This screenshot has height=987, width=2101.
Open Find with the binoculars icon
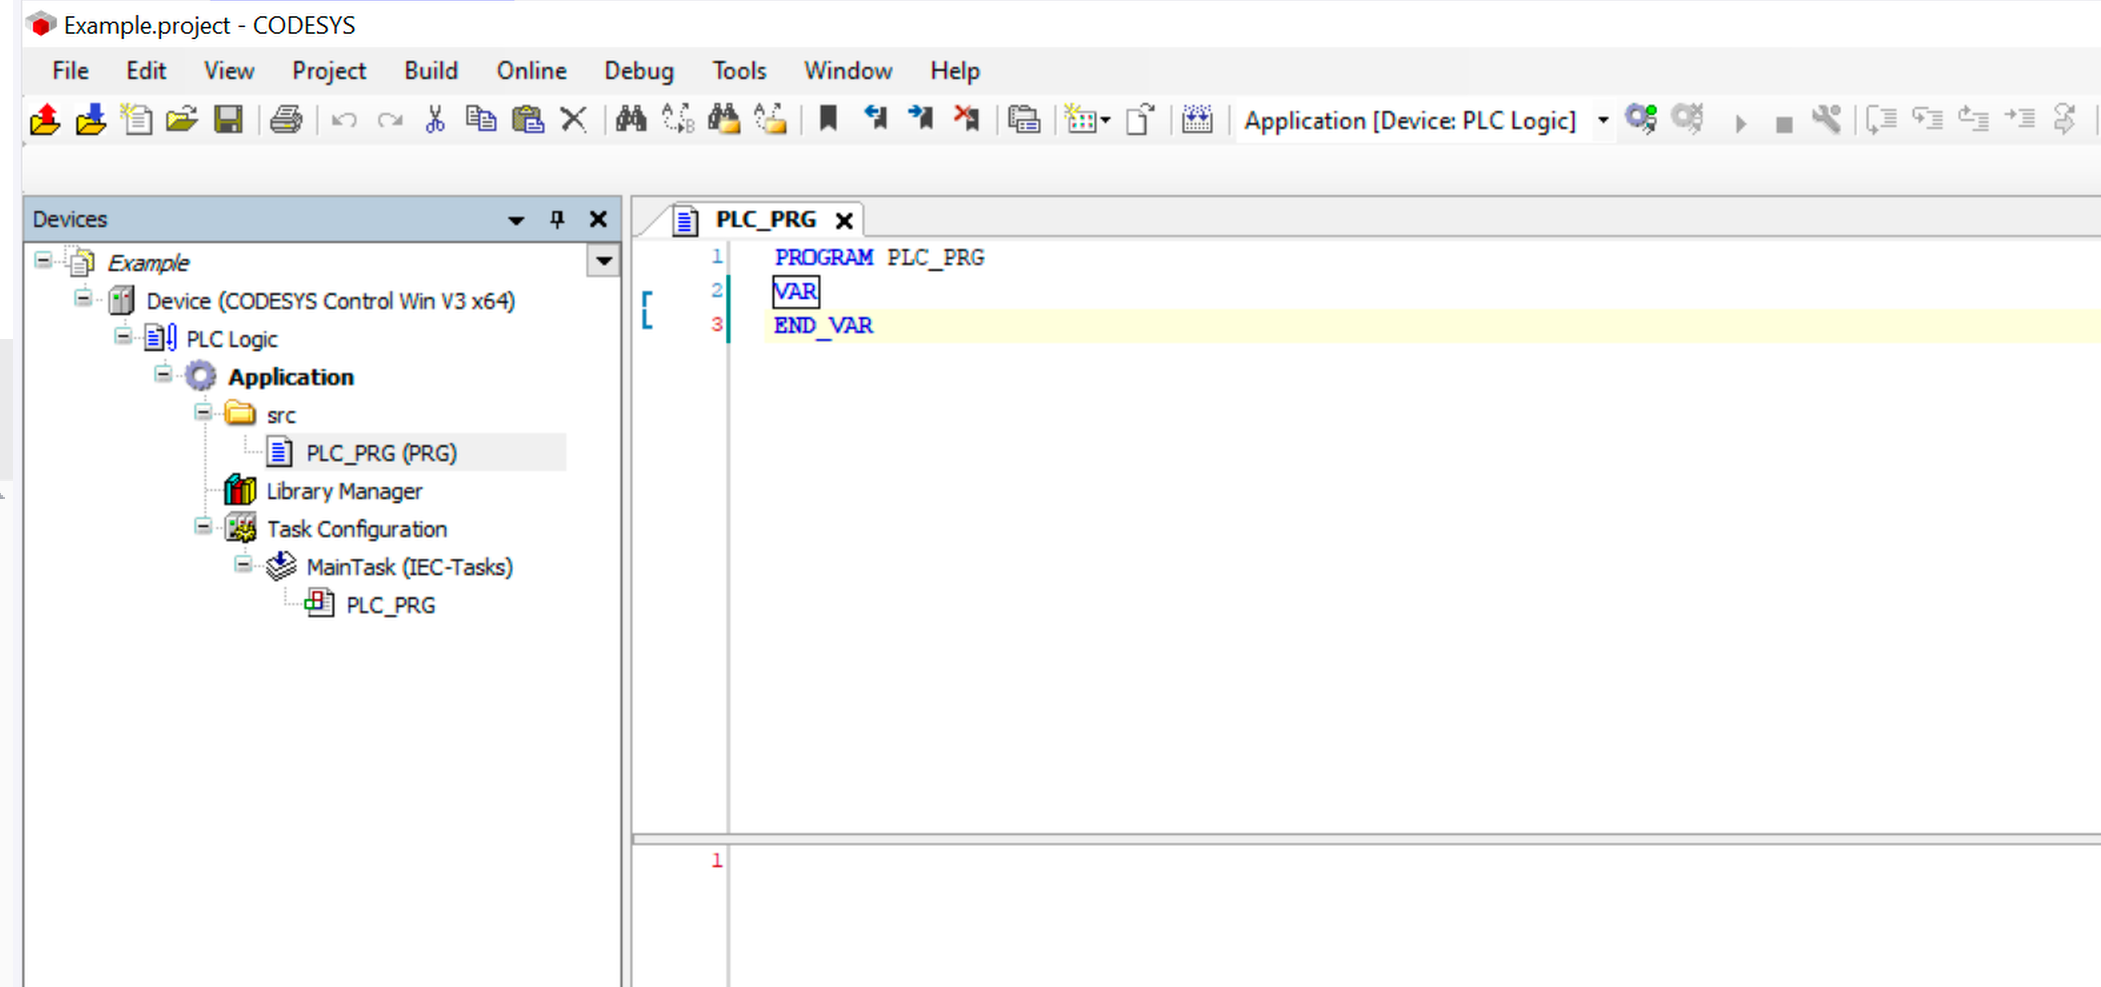631,120
